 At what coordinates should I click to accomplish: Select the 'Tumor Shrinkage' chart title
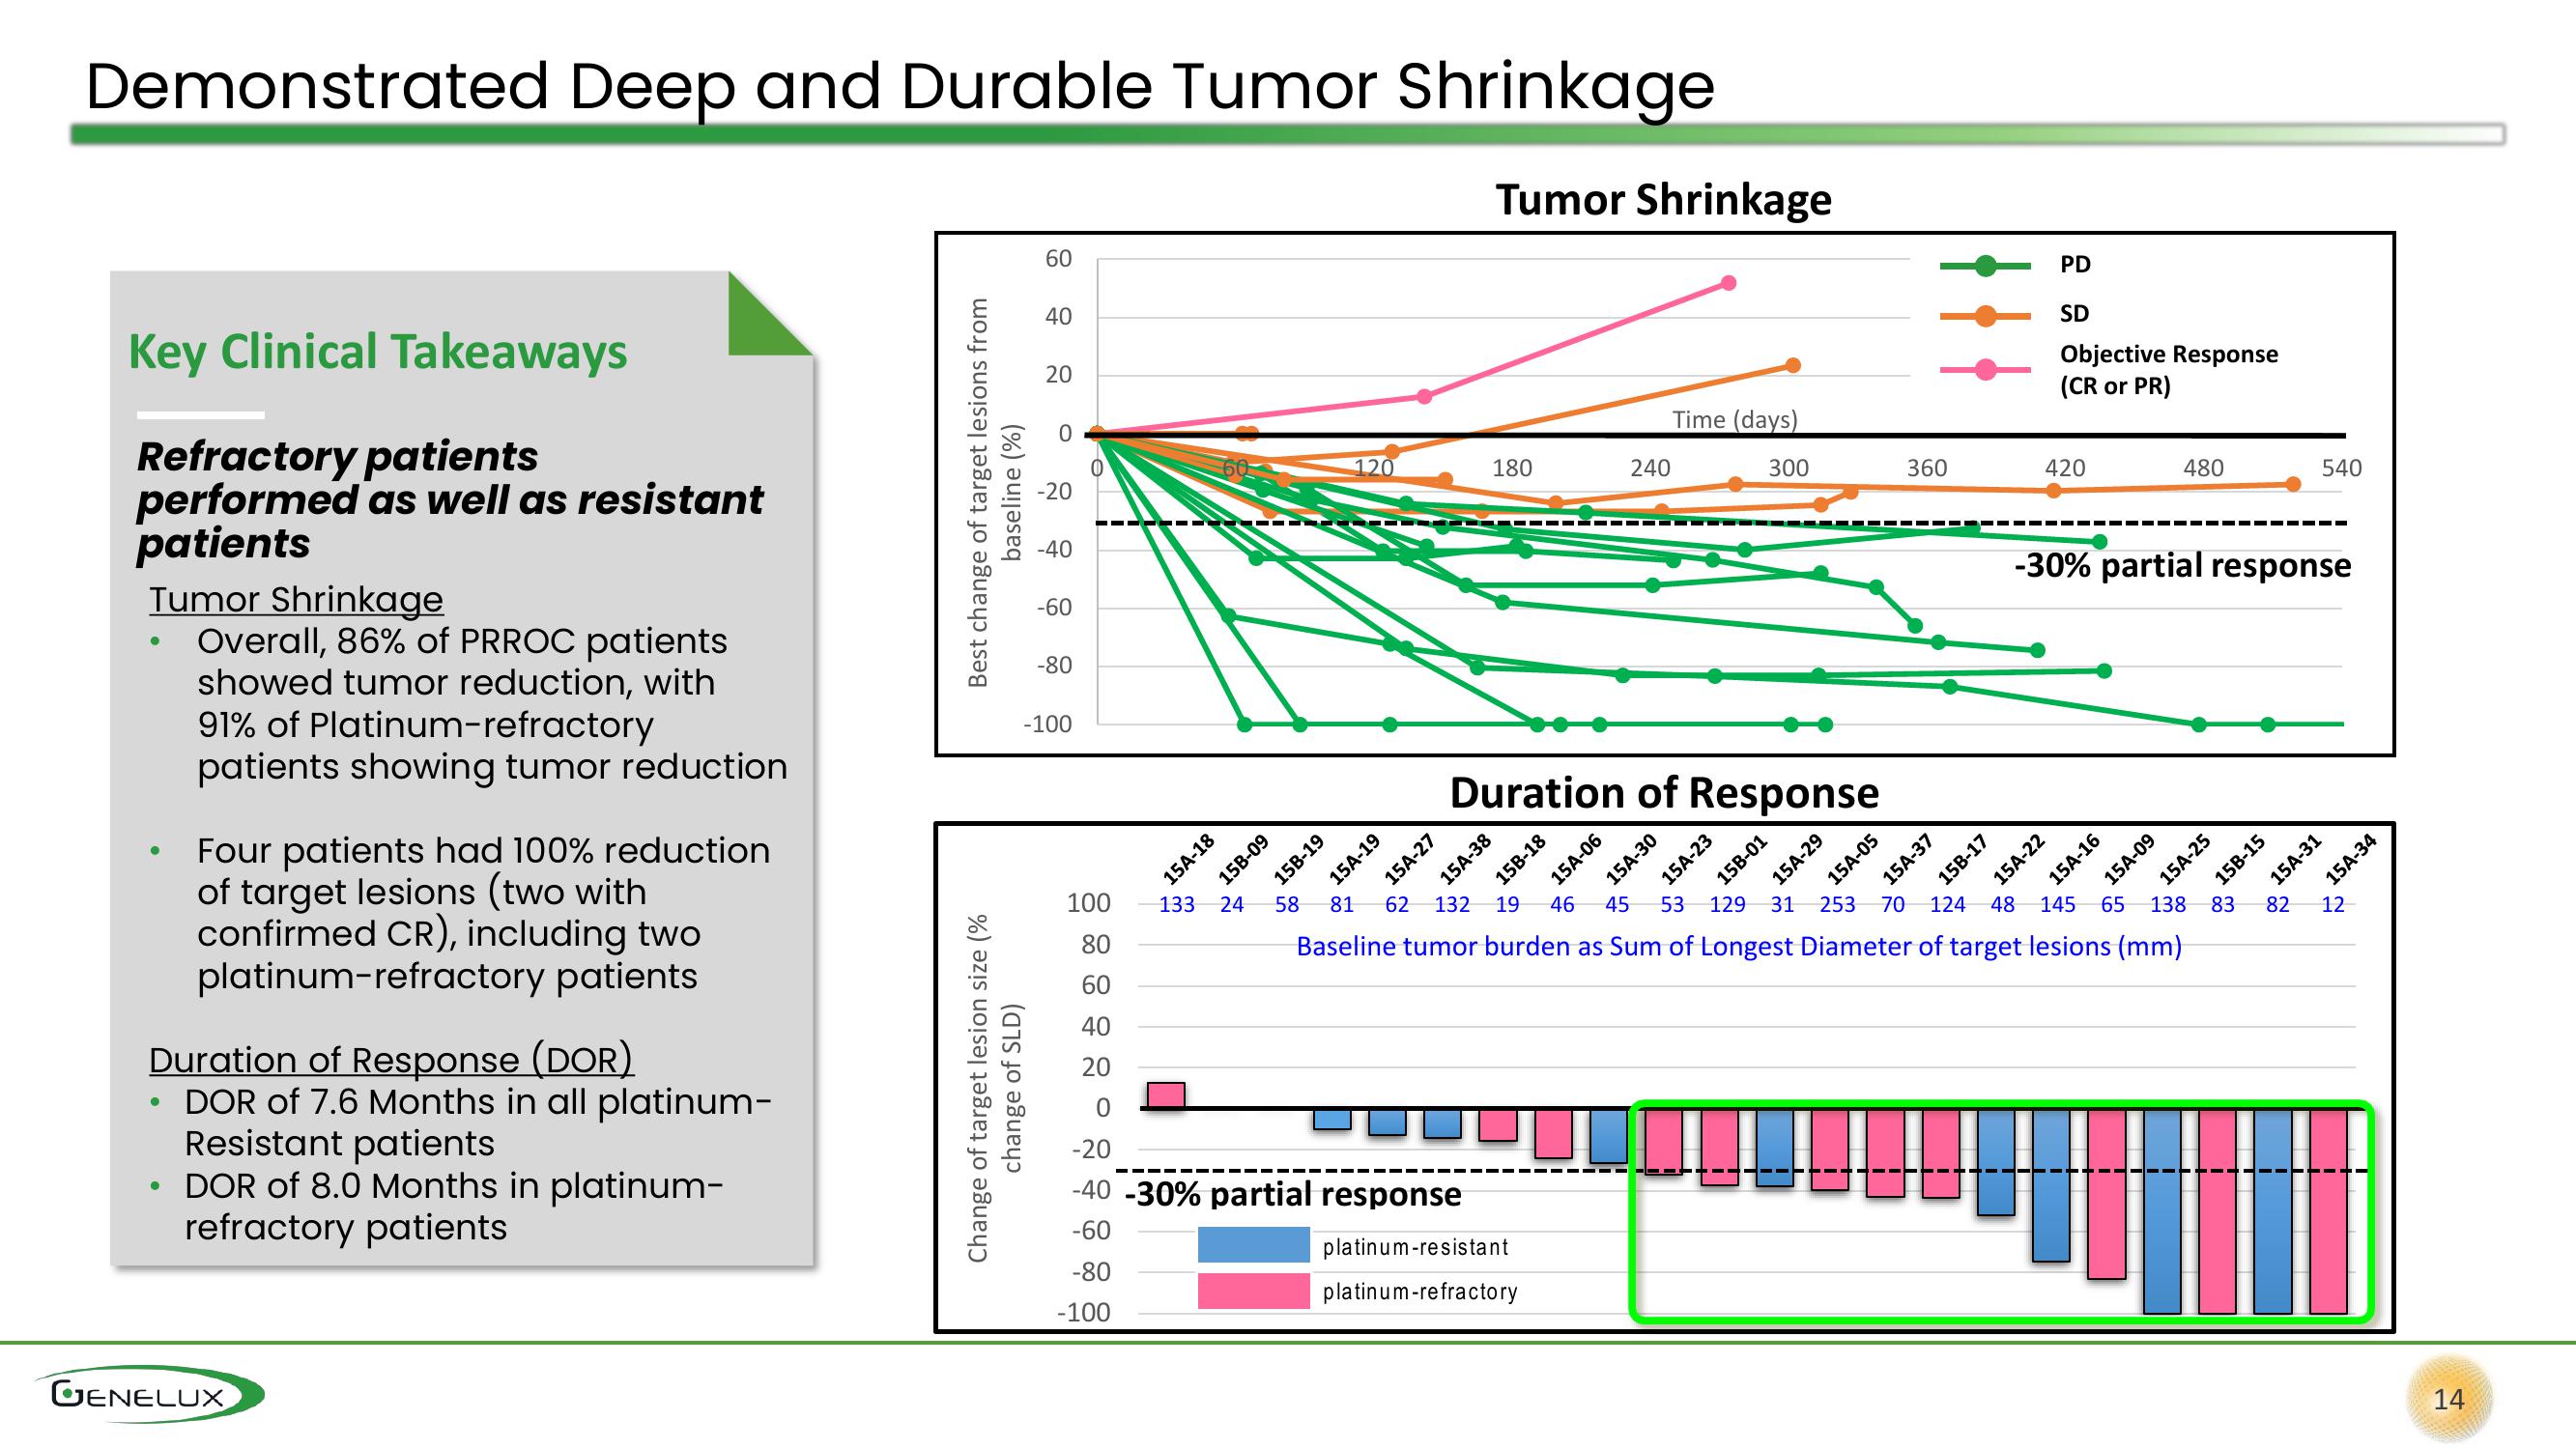(1663, 199)
